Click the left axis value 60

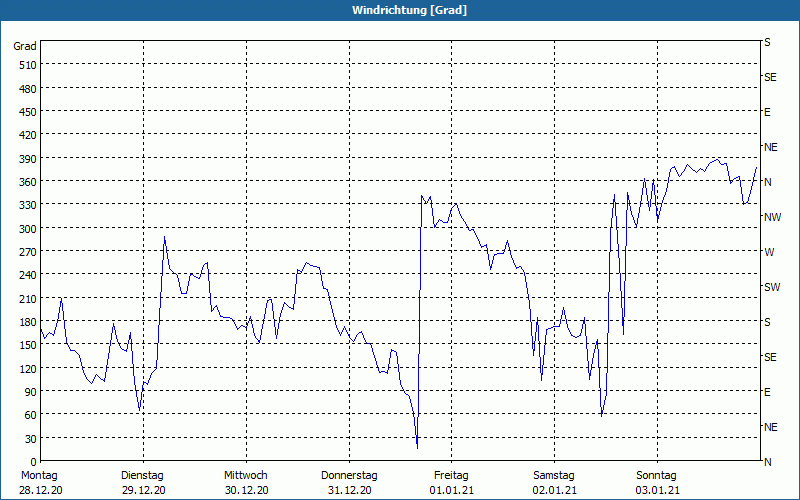(x=30, y=415)
